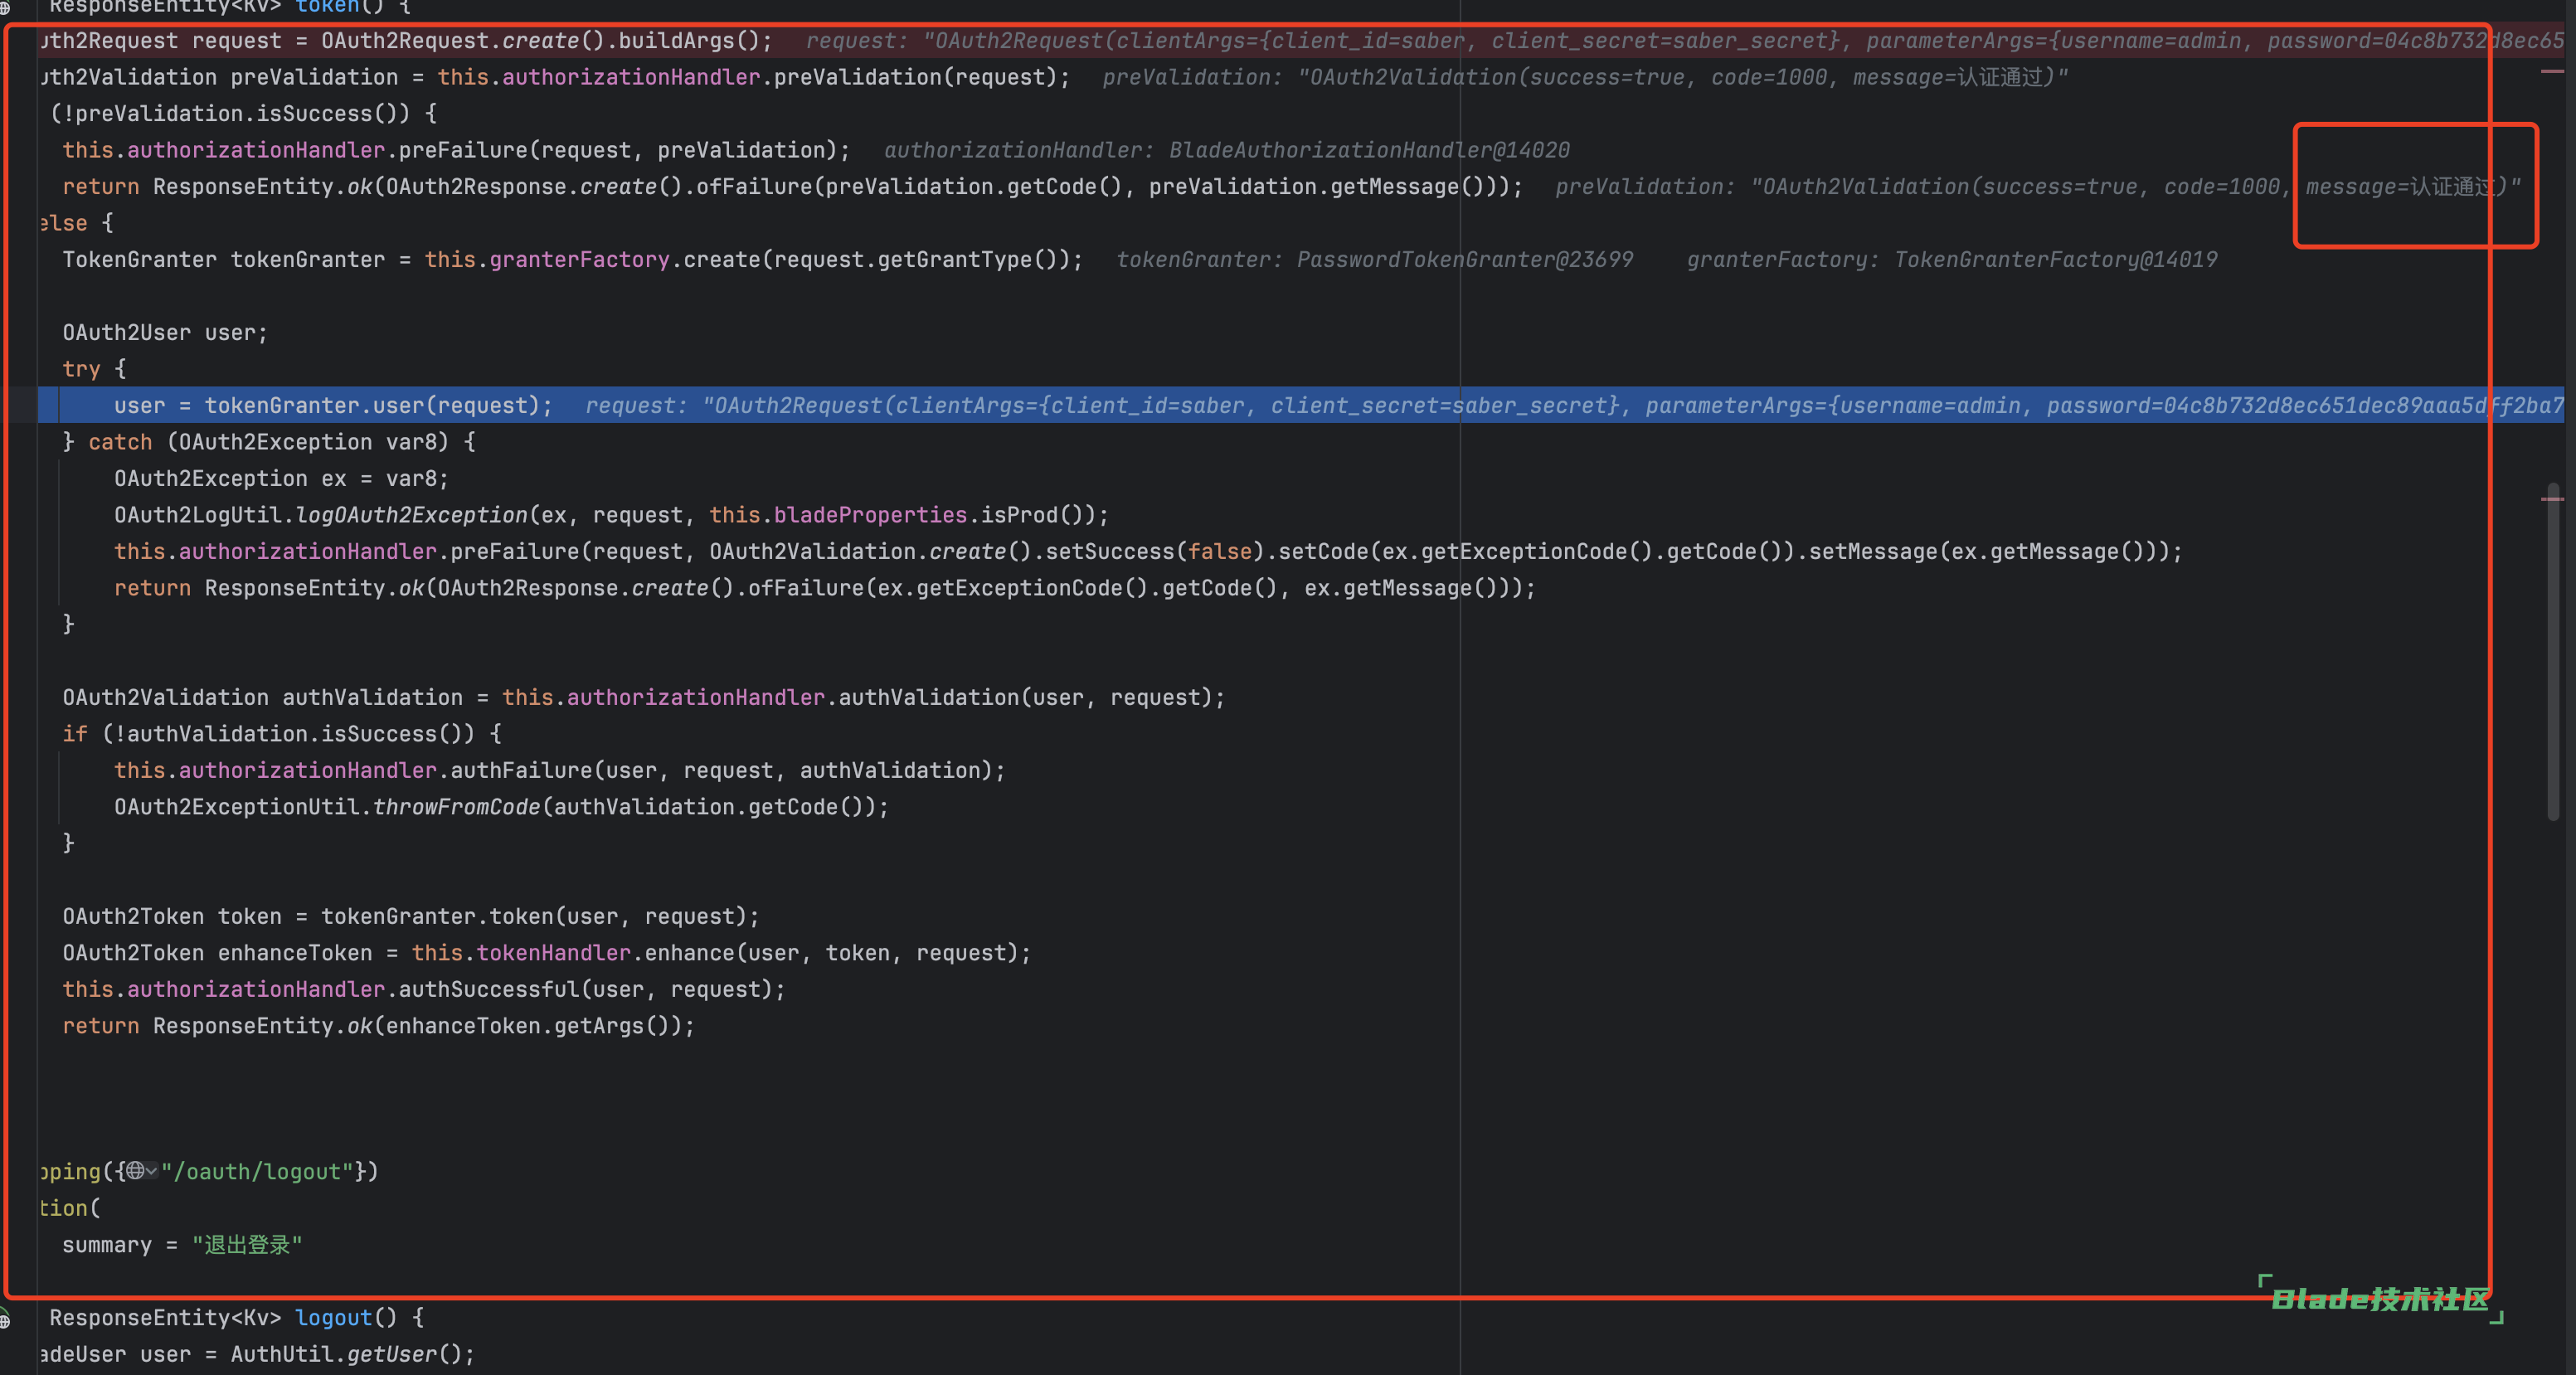The height and width of the screenshot is (1375, 2576).
Task: Click the logout method name
Action: [333, 1318]
